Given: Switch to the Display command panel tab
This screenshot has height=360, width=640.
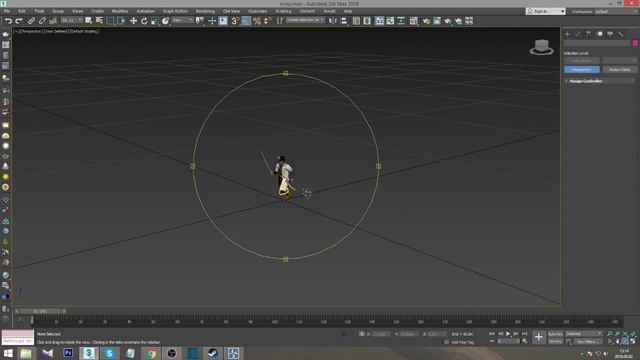Looking at the screenshot, I should [x=610, y=34].
